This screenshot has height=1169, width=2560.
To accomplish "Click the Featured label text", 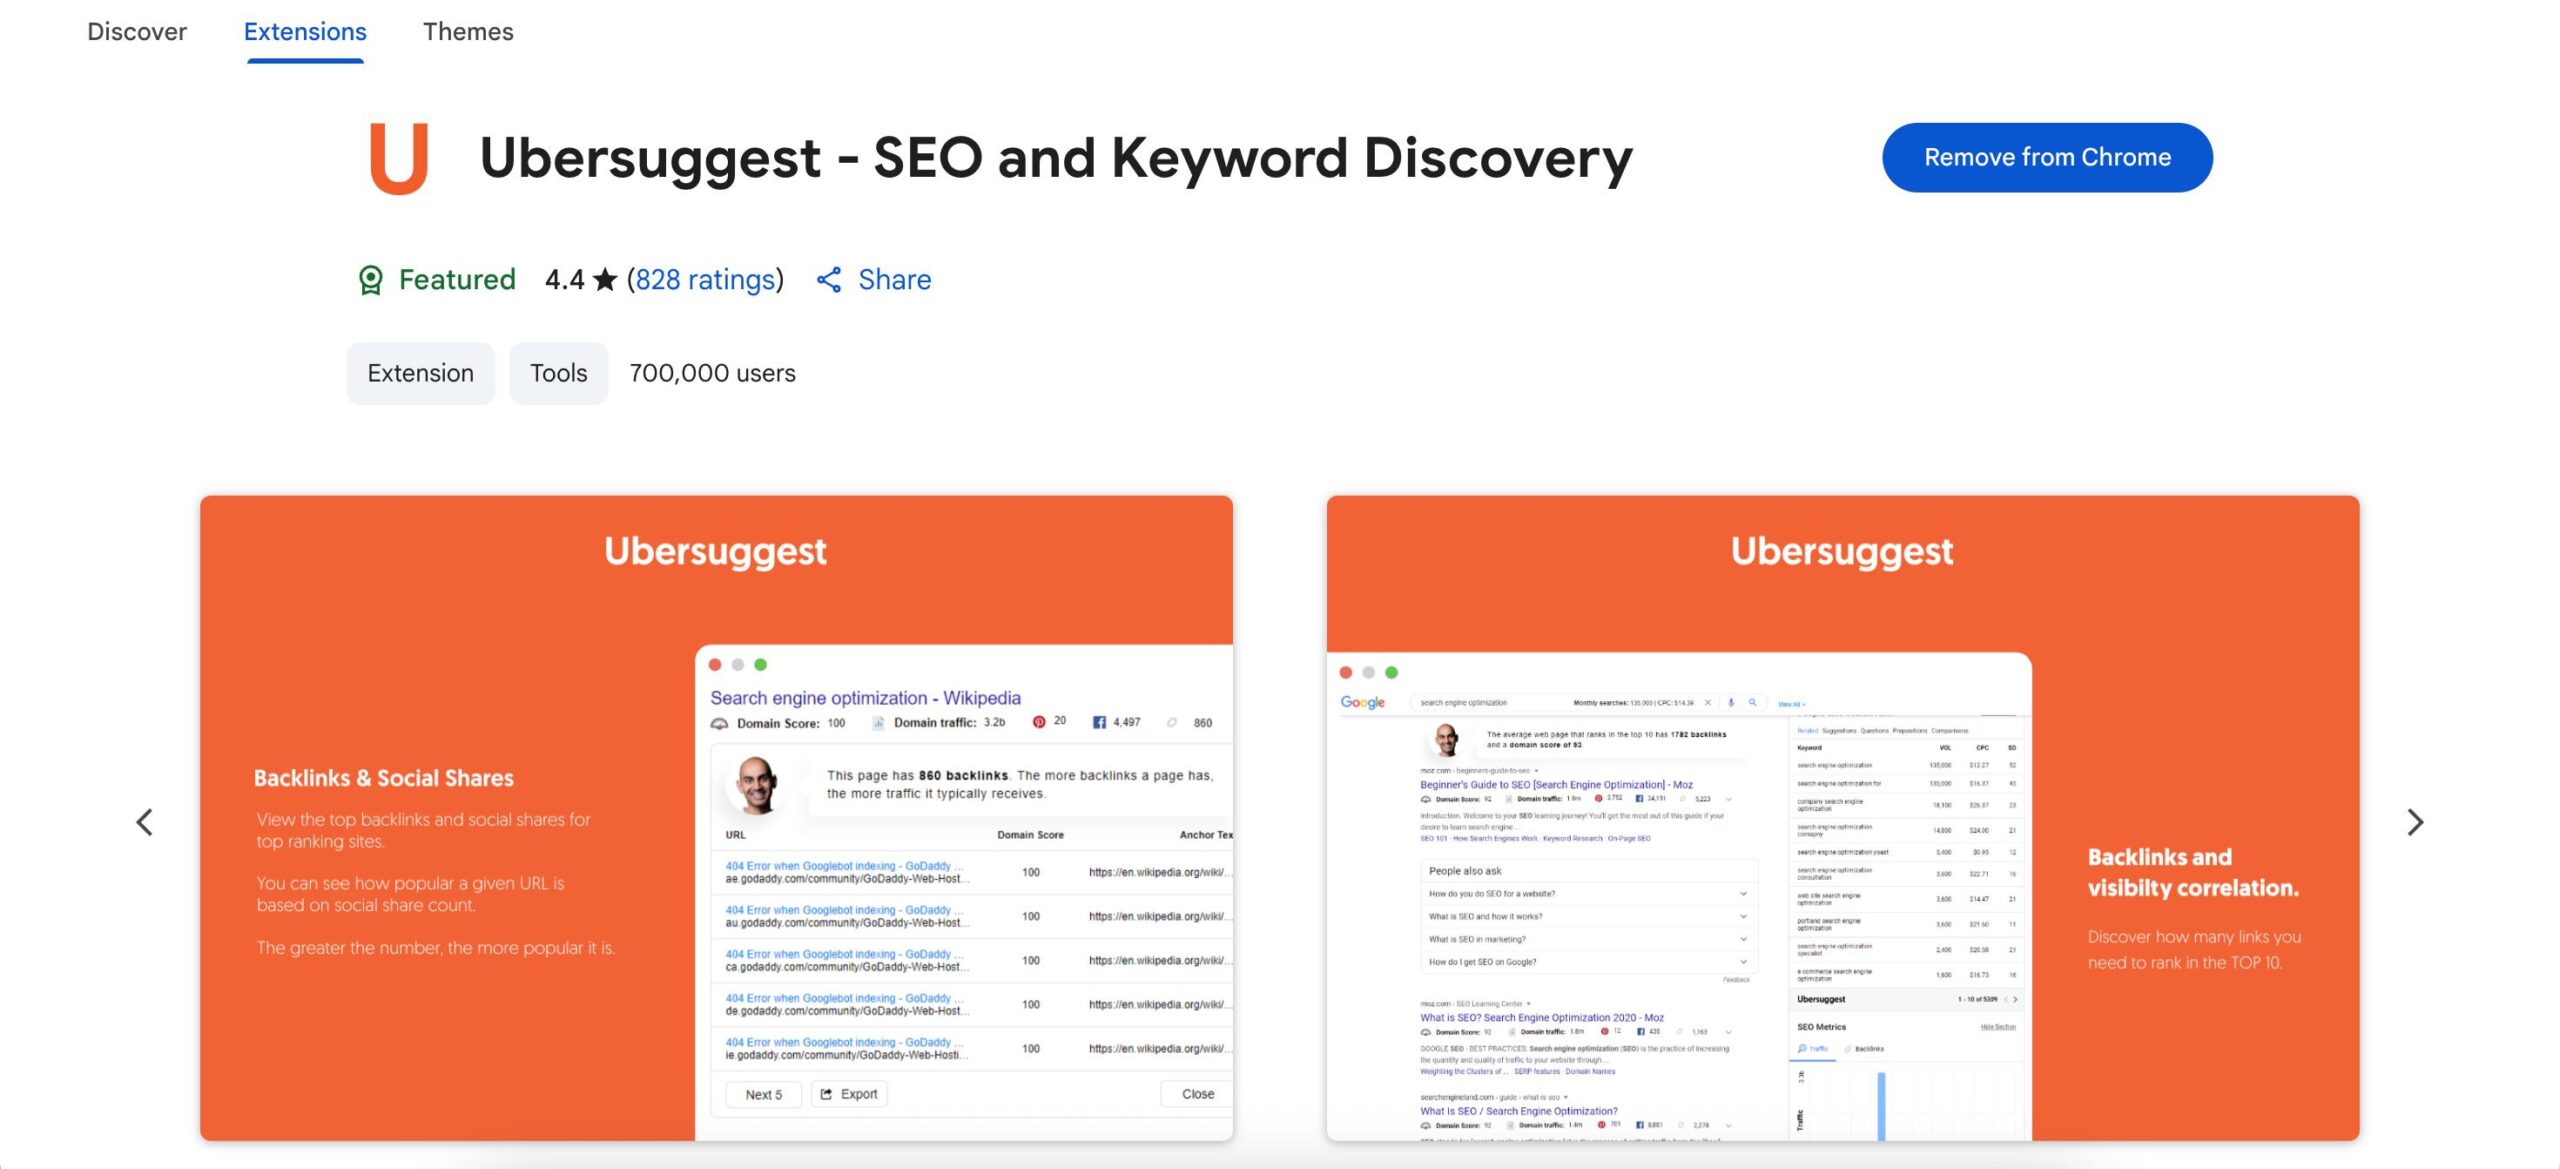I will point(457,280).
